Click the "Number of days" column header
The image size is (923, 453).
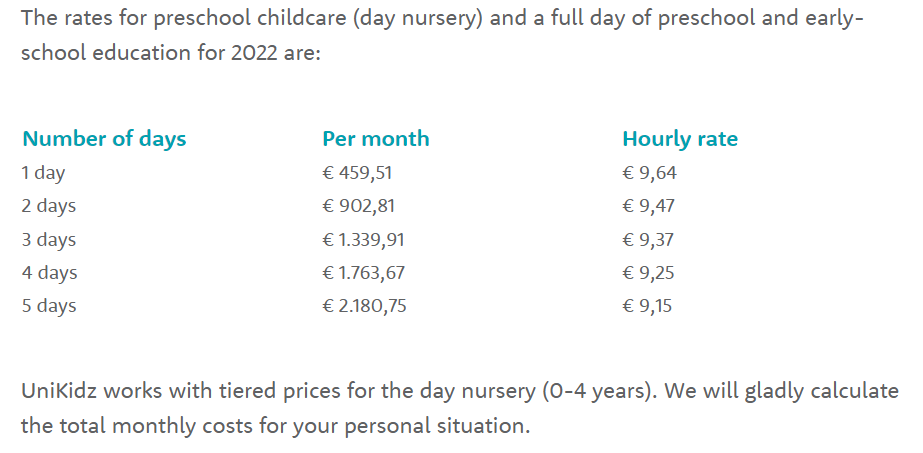tap(104, 139)
